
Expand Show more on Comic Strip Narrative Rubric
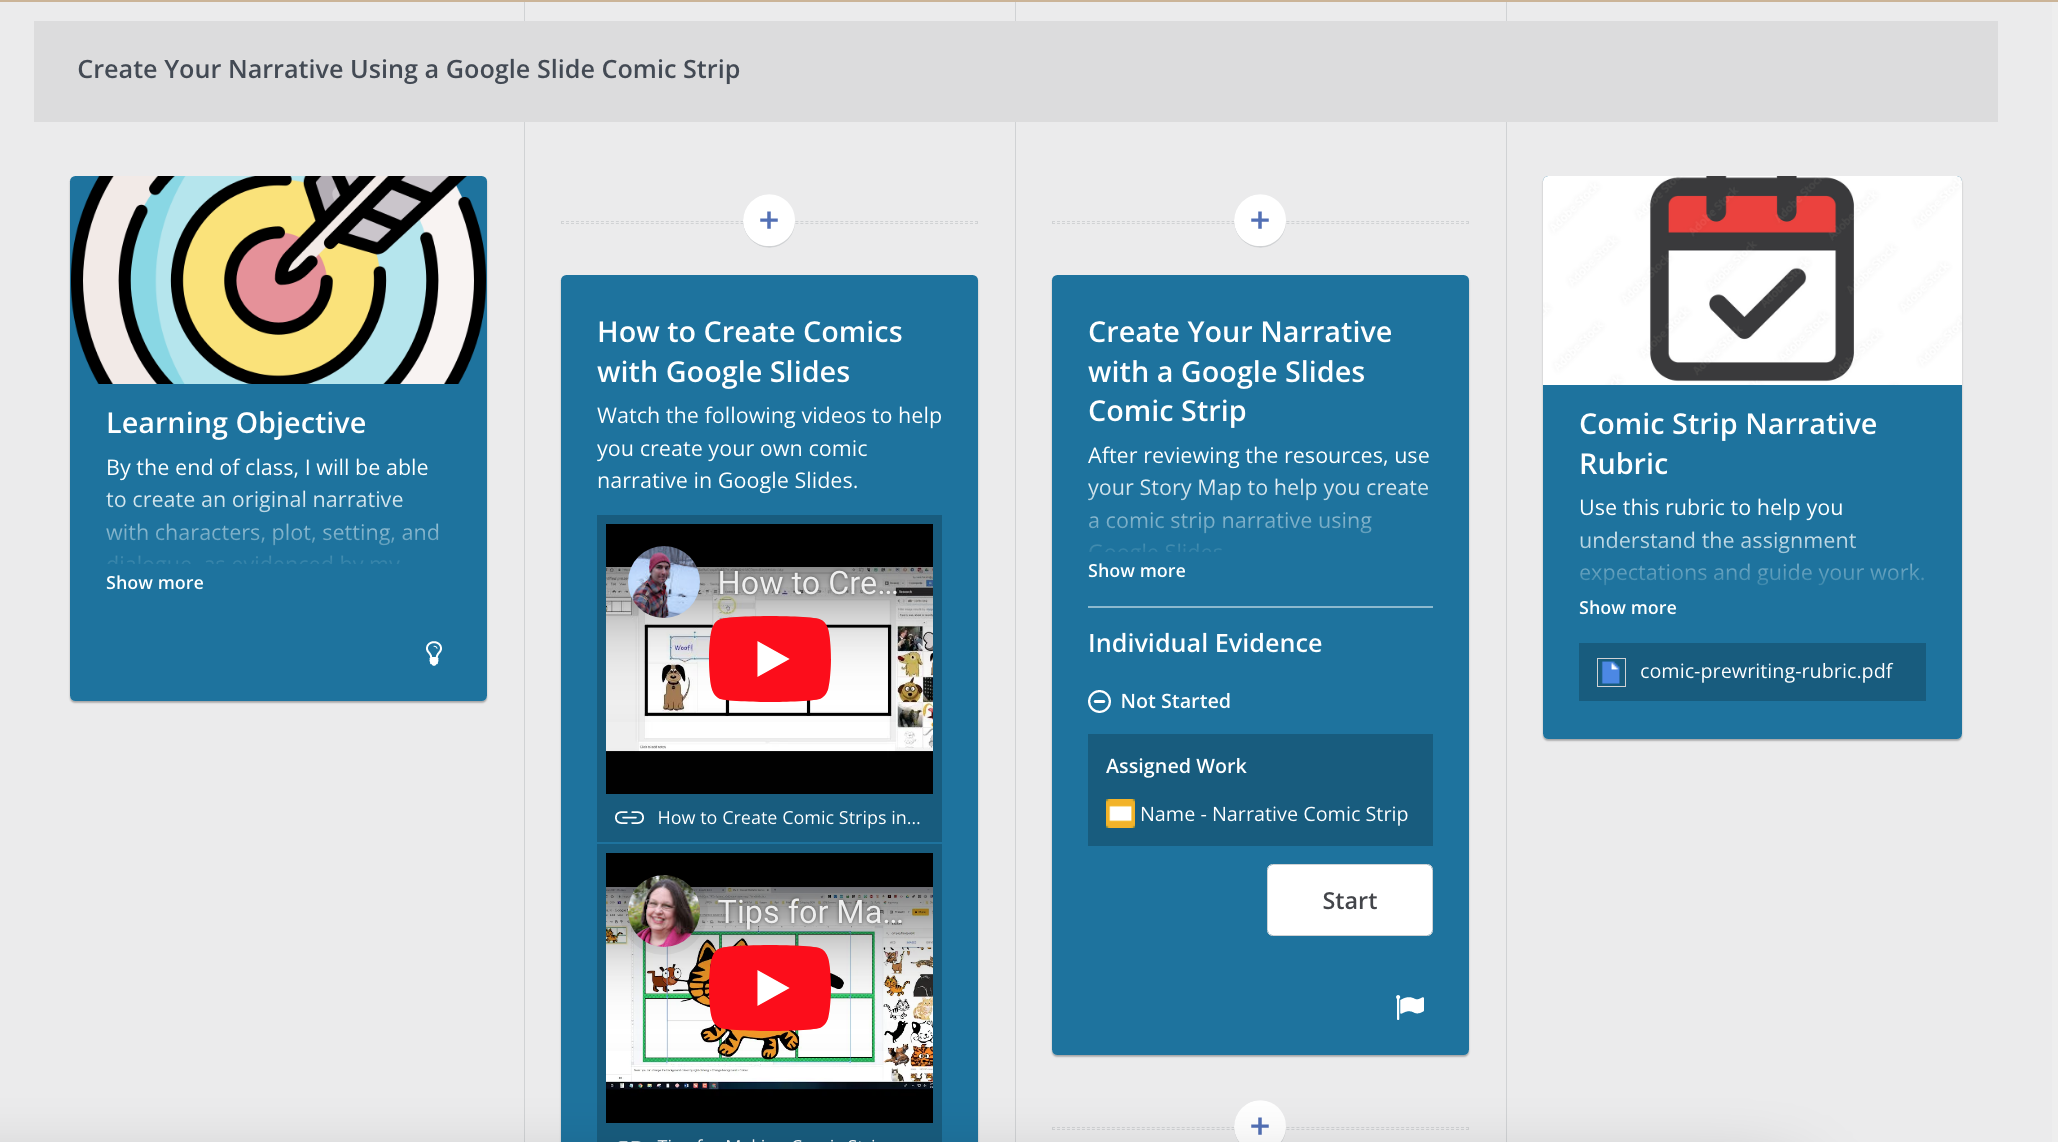point(1628,608)
